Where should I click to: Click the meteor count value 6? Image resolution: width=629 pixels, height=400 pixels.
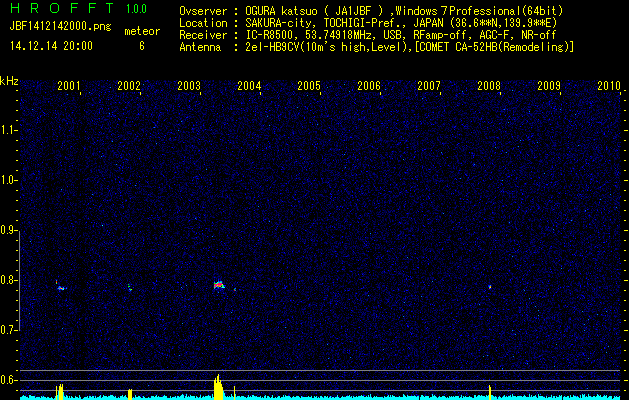tap(142, 46)
